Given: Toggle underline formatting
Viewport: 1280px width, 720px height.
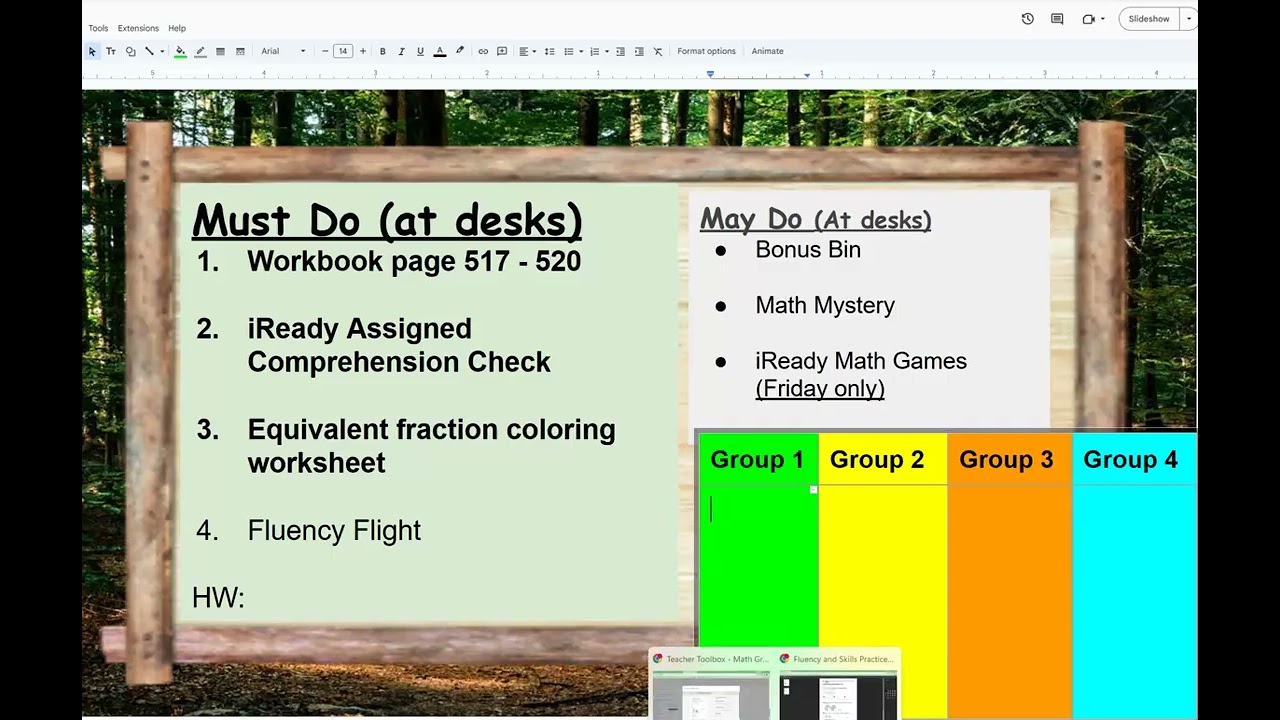Looking at the screenshot, I should pyautogui.click(x=420, y=51).
